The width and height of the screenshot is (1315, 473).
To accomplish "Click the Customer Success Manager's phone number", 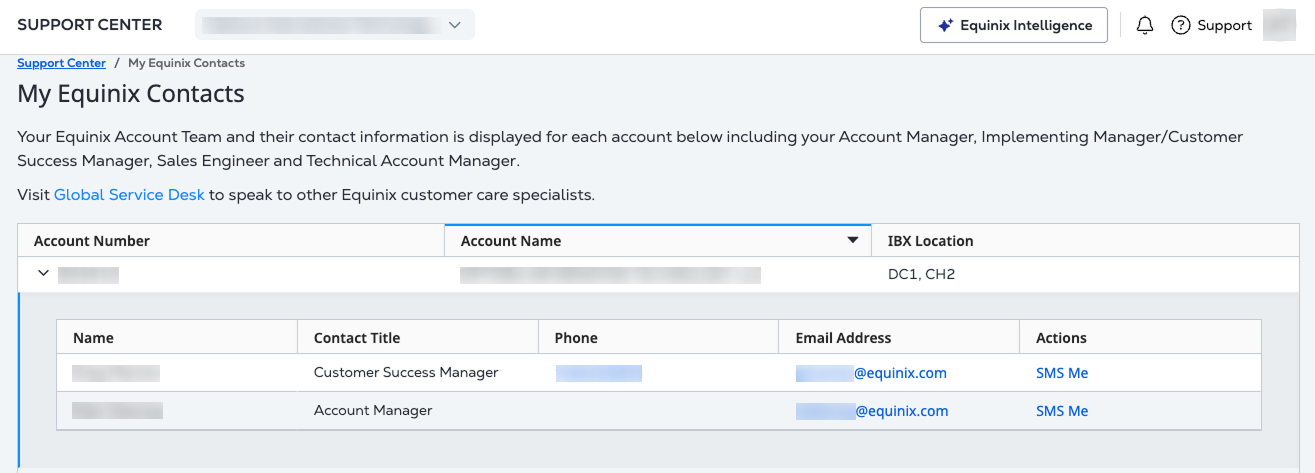I will [598, 373].
